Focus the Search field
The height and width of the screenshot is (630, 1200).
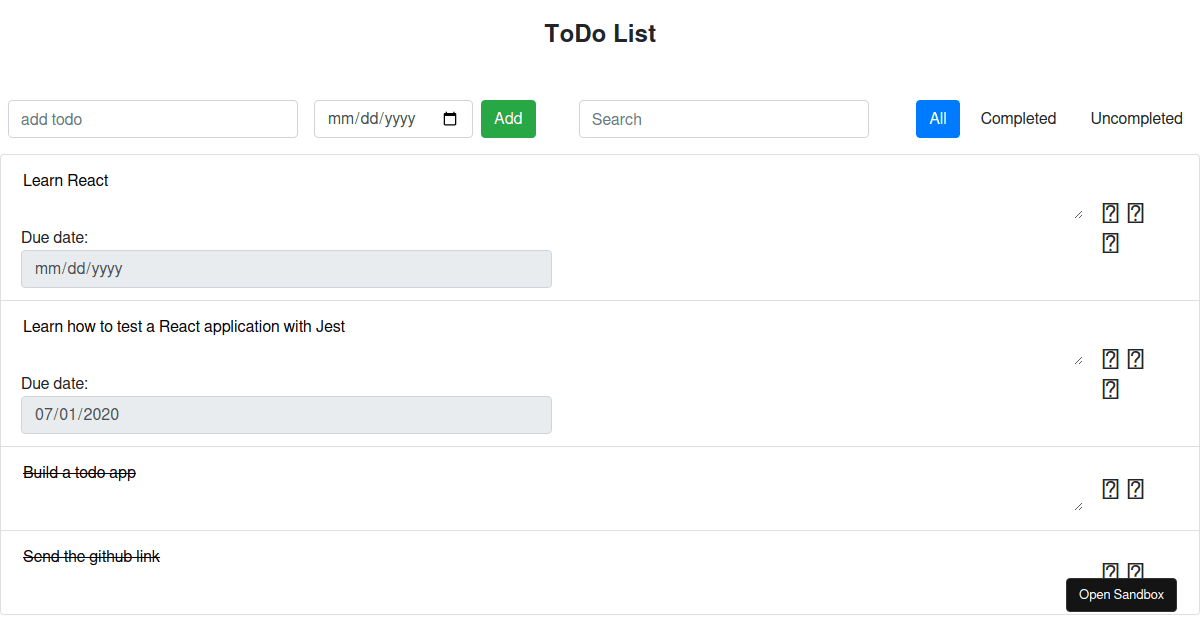pos(723,119)
